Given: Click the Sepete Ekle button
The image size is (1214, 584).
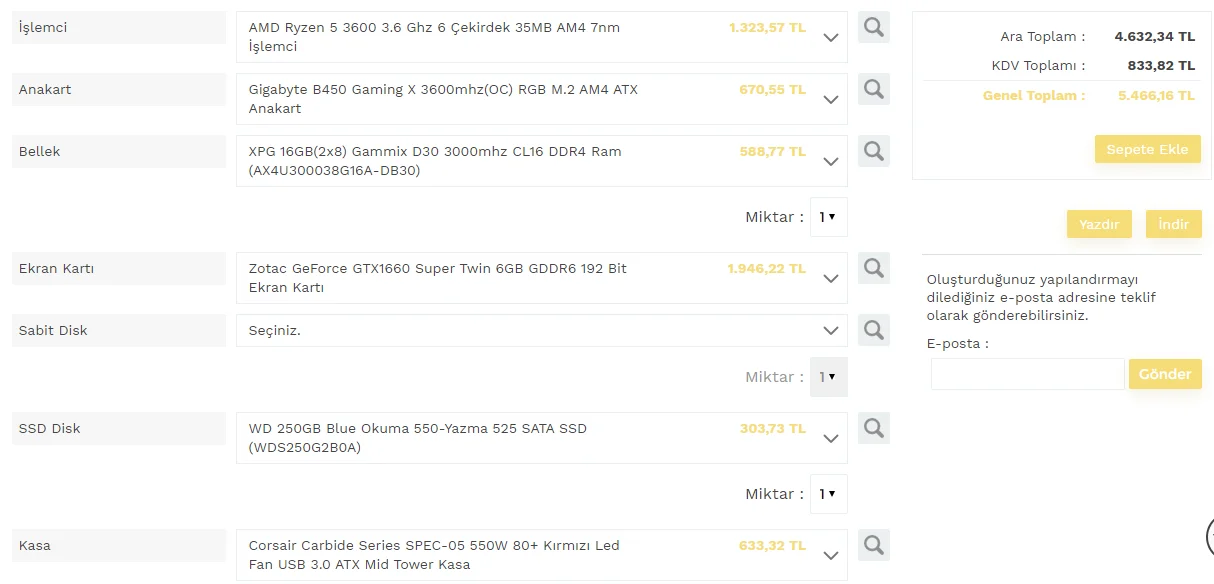Looking at the screenshot, I should [1147, 150].
